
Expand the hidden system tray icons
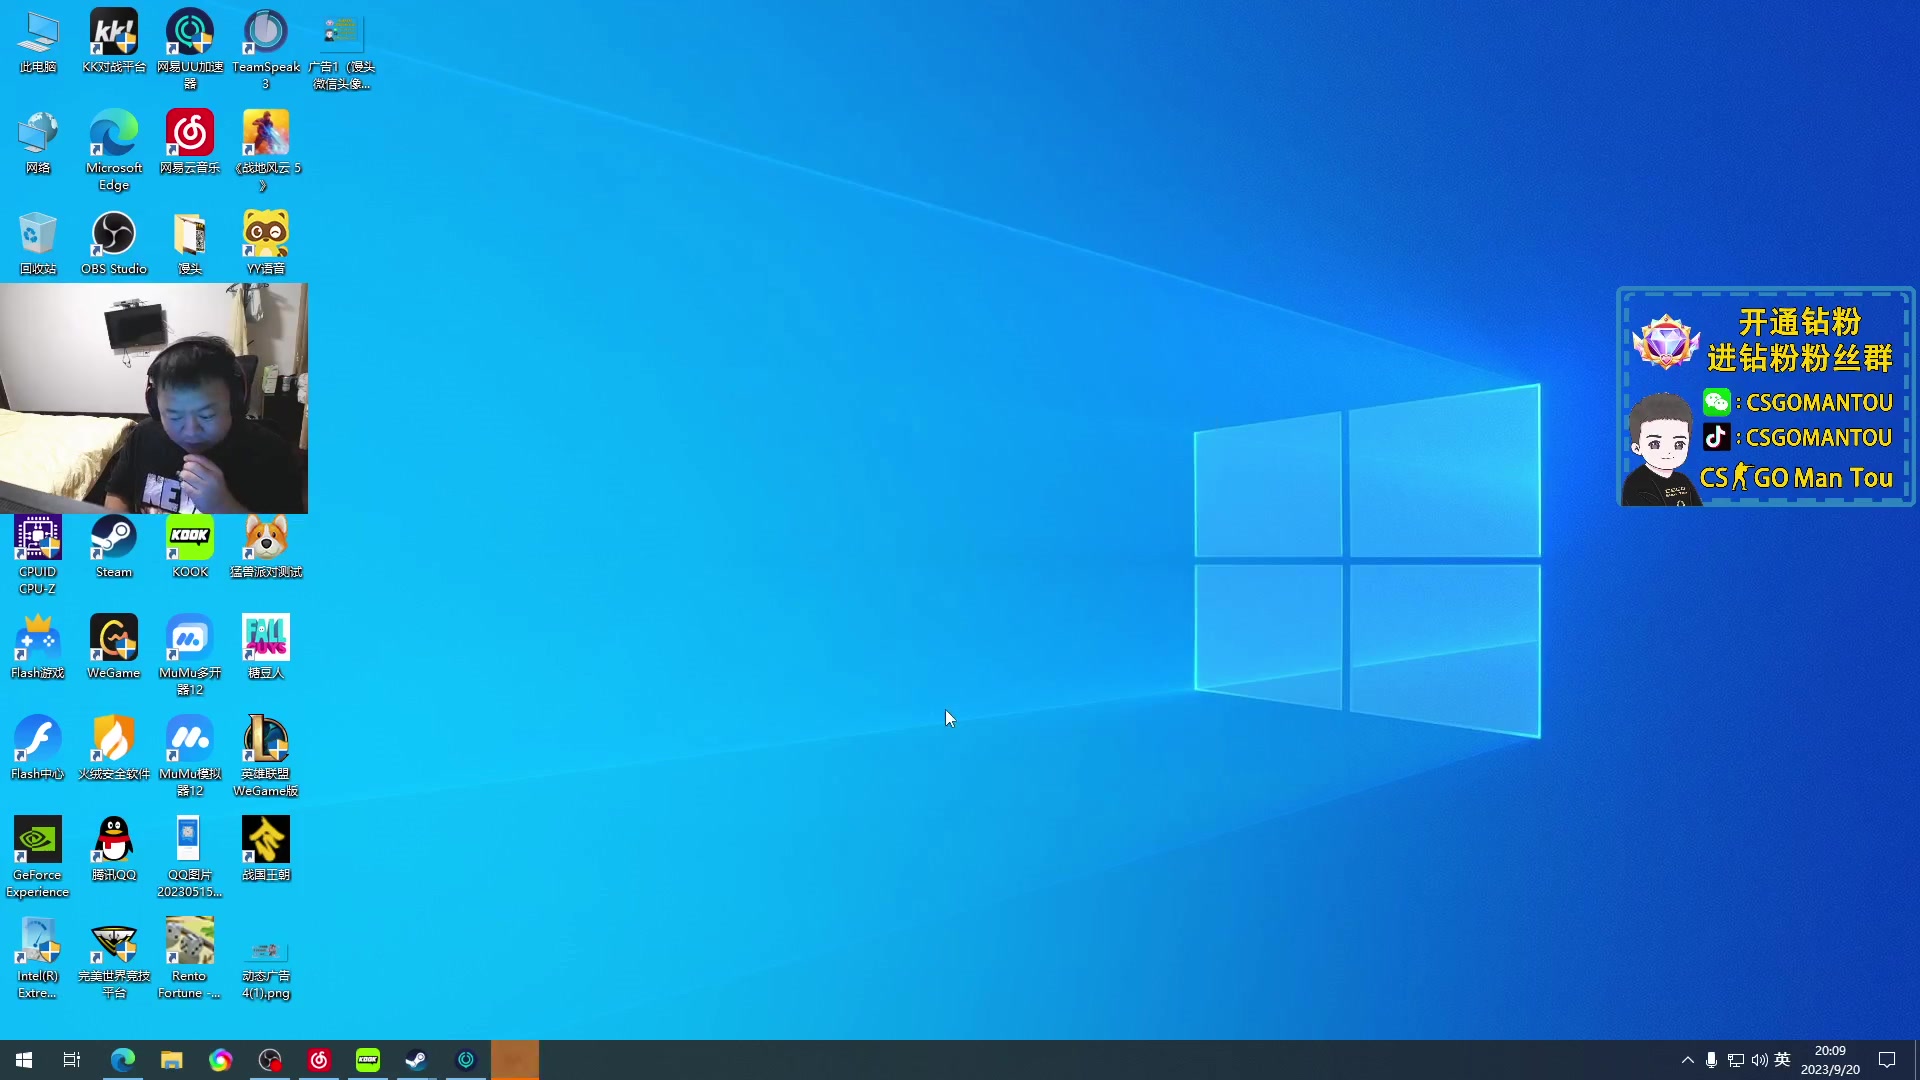point(1688,1060)
